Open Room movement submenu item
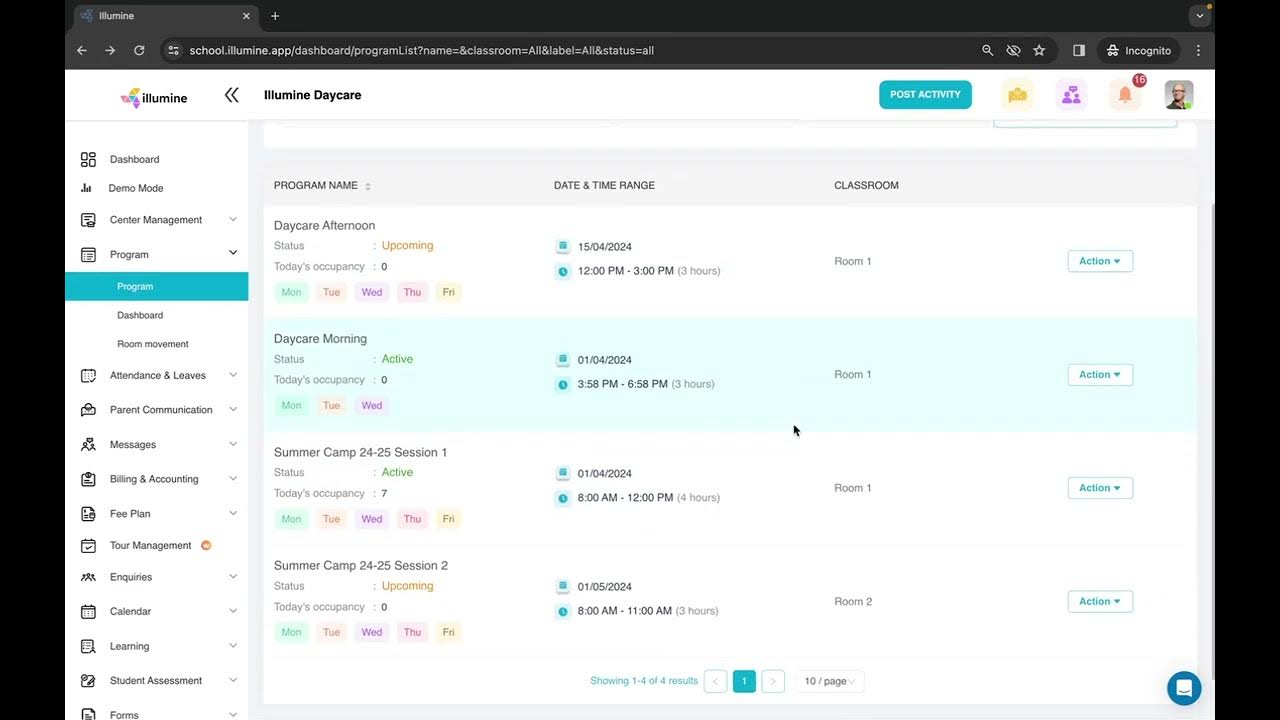 (x=153, y=344)
